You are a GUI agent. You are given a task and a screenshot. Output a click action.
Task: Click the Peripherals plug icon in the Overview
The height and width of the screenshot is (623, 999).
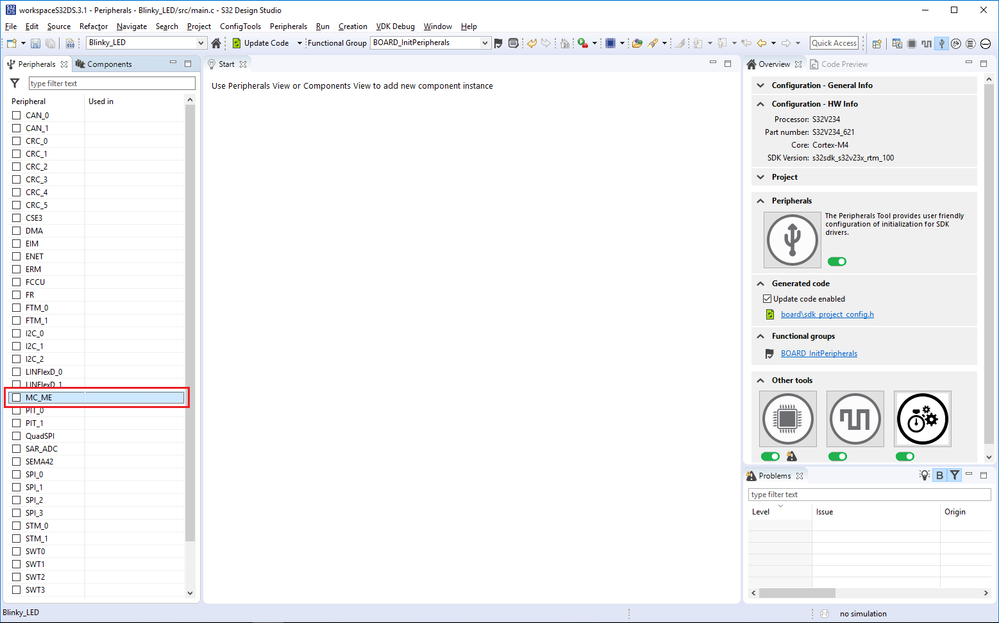791,239
